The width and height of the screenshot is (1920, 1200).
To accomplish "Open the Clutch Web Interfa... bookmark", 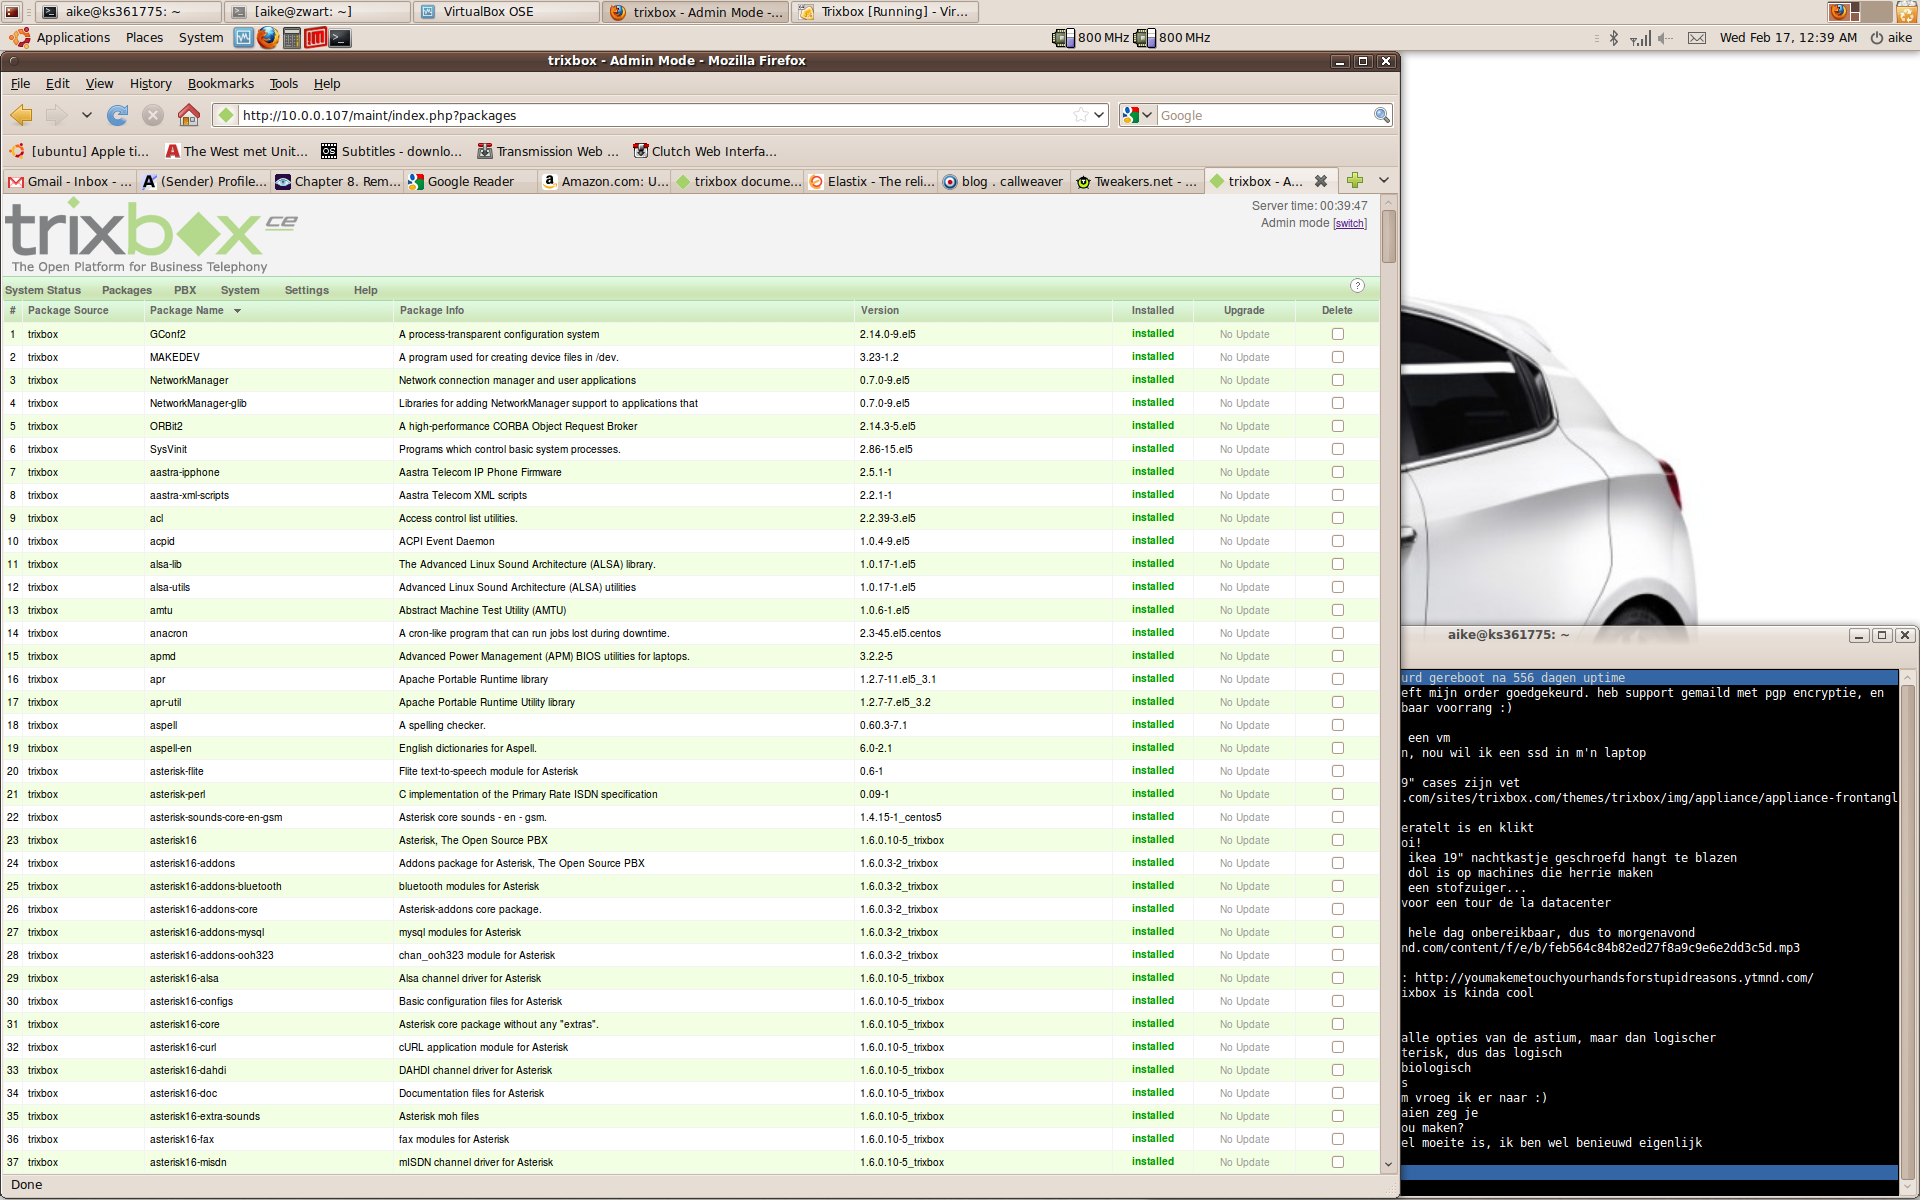I will (x=705, y=152).
